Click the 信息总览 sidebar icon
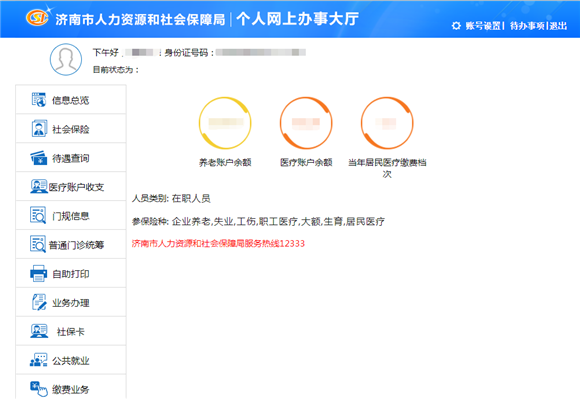The height and width of the screenshot is (399, 580). point(39,99)
